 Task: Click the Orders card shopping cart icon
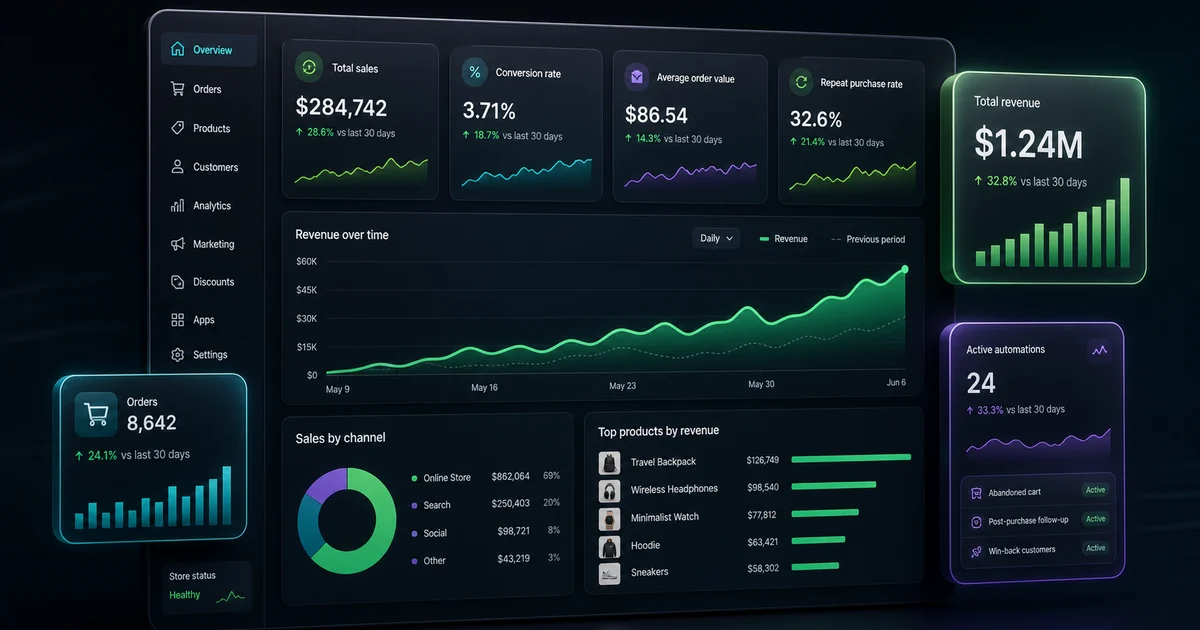point(96,413)
